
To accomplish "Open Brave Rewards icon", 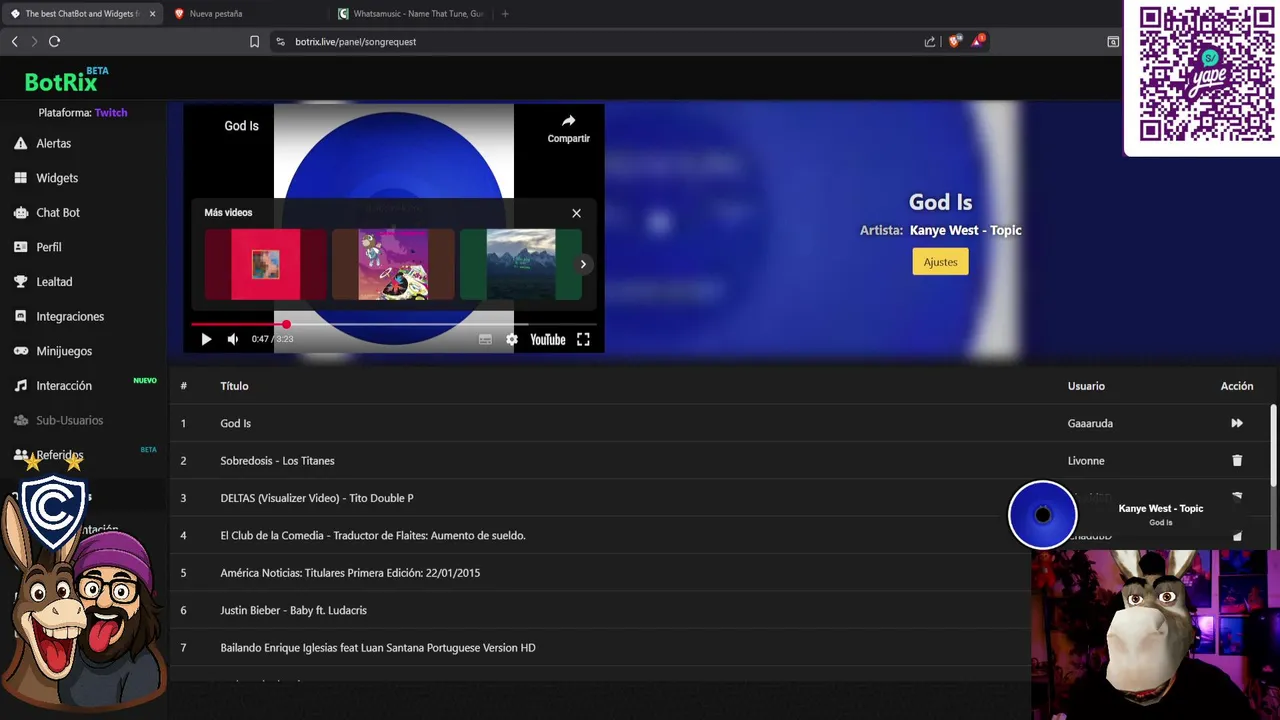I will point(978,41).
